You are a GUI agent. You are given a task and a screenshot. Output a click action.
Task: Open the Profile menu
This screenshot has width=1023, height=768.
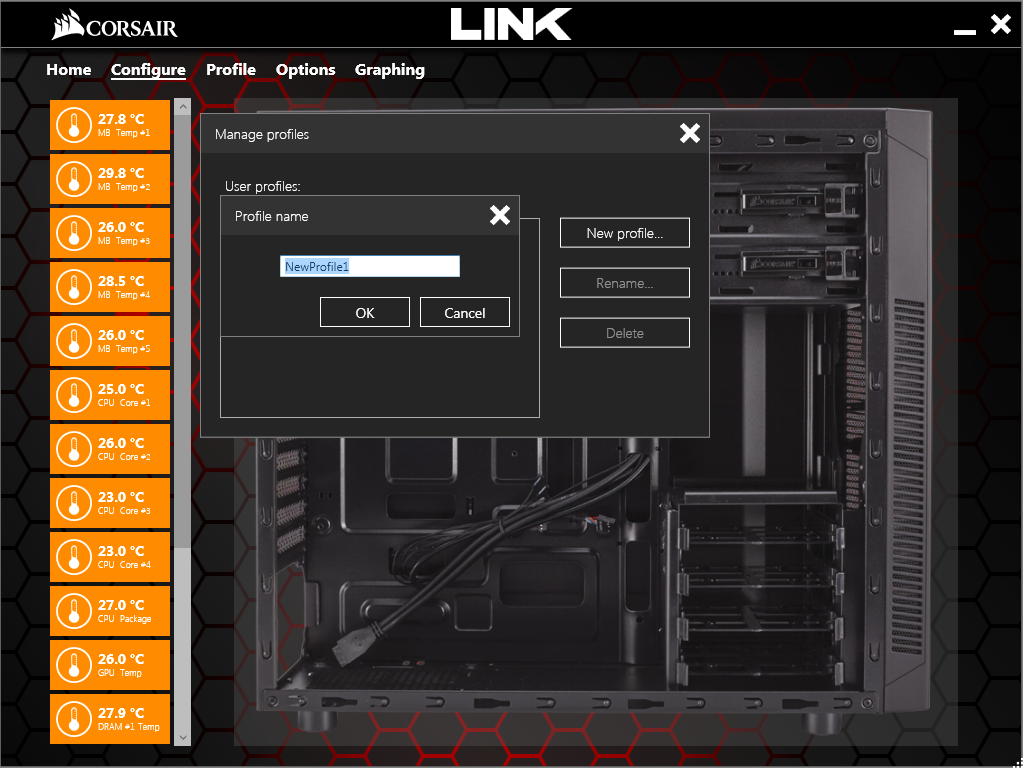click(x=231, y=70)
